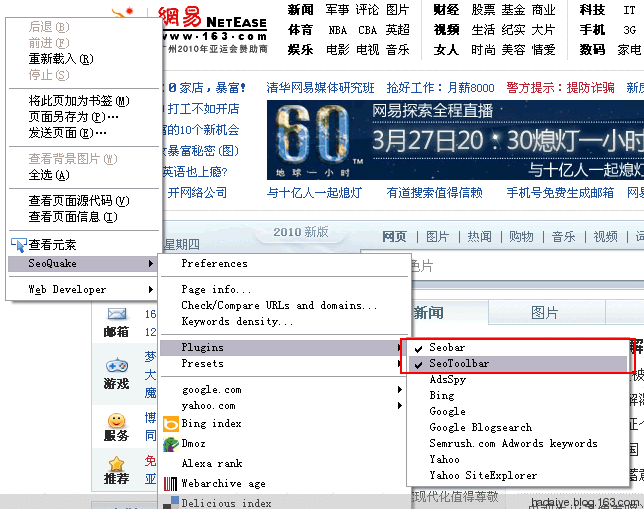The image size is (644, 509).
Task: Click the 推荐 star icon
Action: (x=117, y=463)
